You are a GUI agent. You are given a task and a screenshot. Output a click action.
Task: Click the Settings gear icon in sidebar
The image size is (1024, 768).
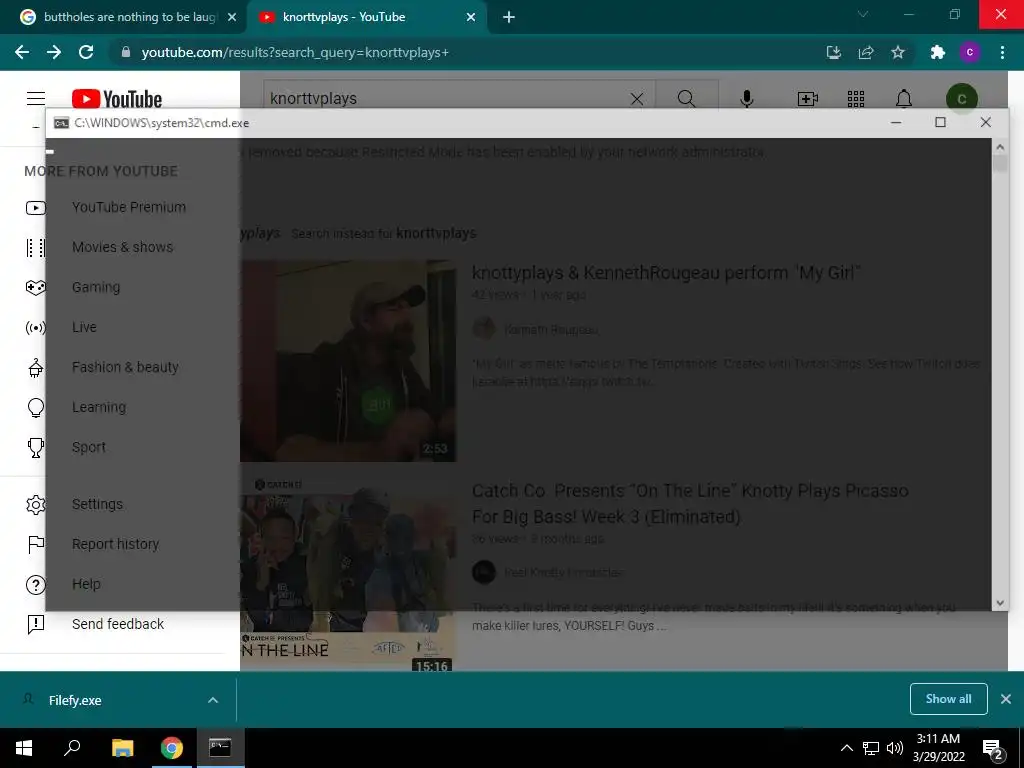click(x=36, y=504)
